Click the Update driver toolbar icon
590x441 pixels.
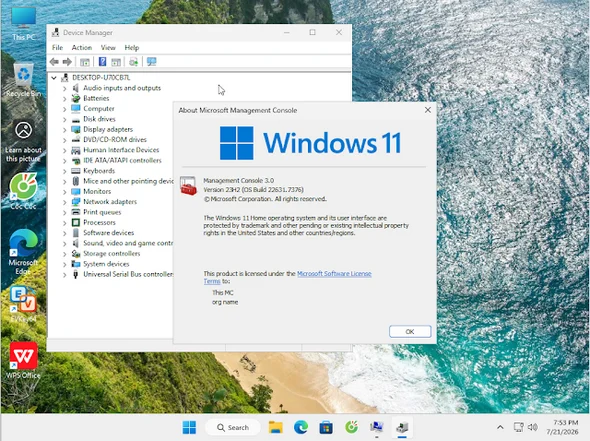pos(134,62)
